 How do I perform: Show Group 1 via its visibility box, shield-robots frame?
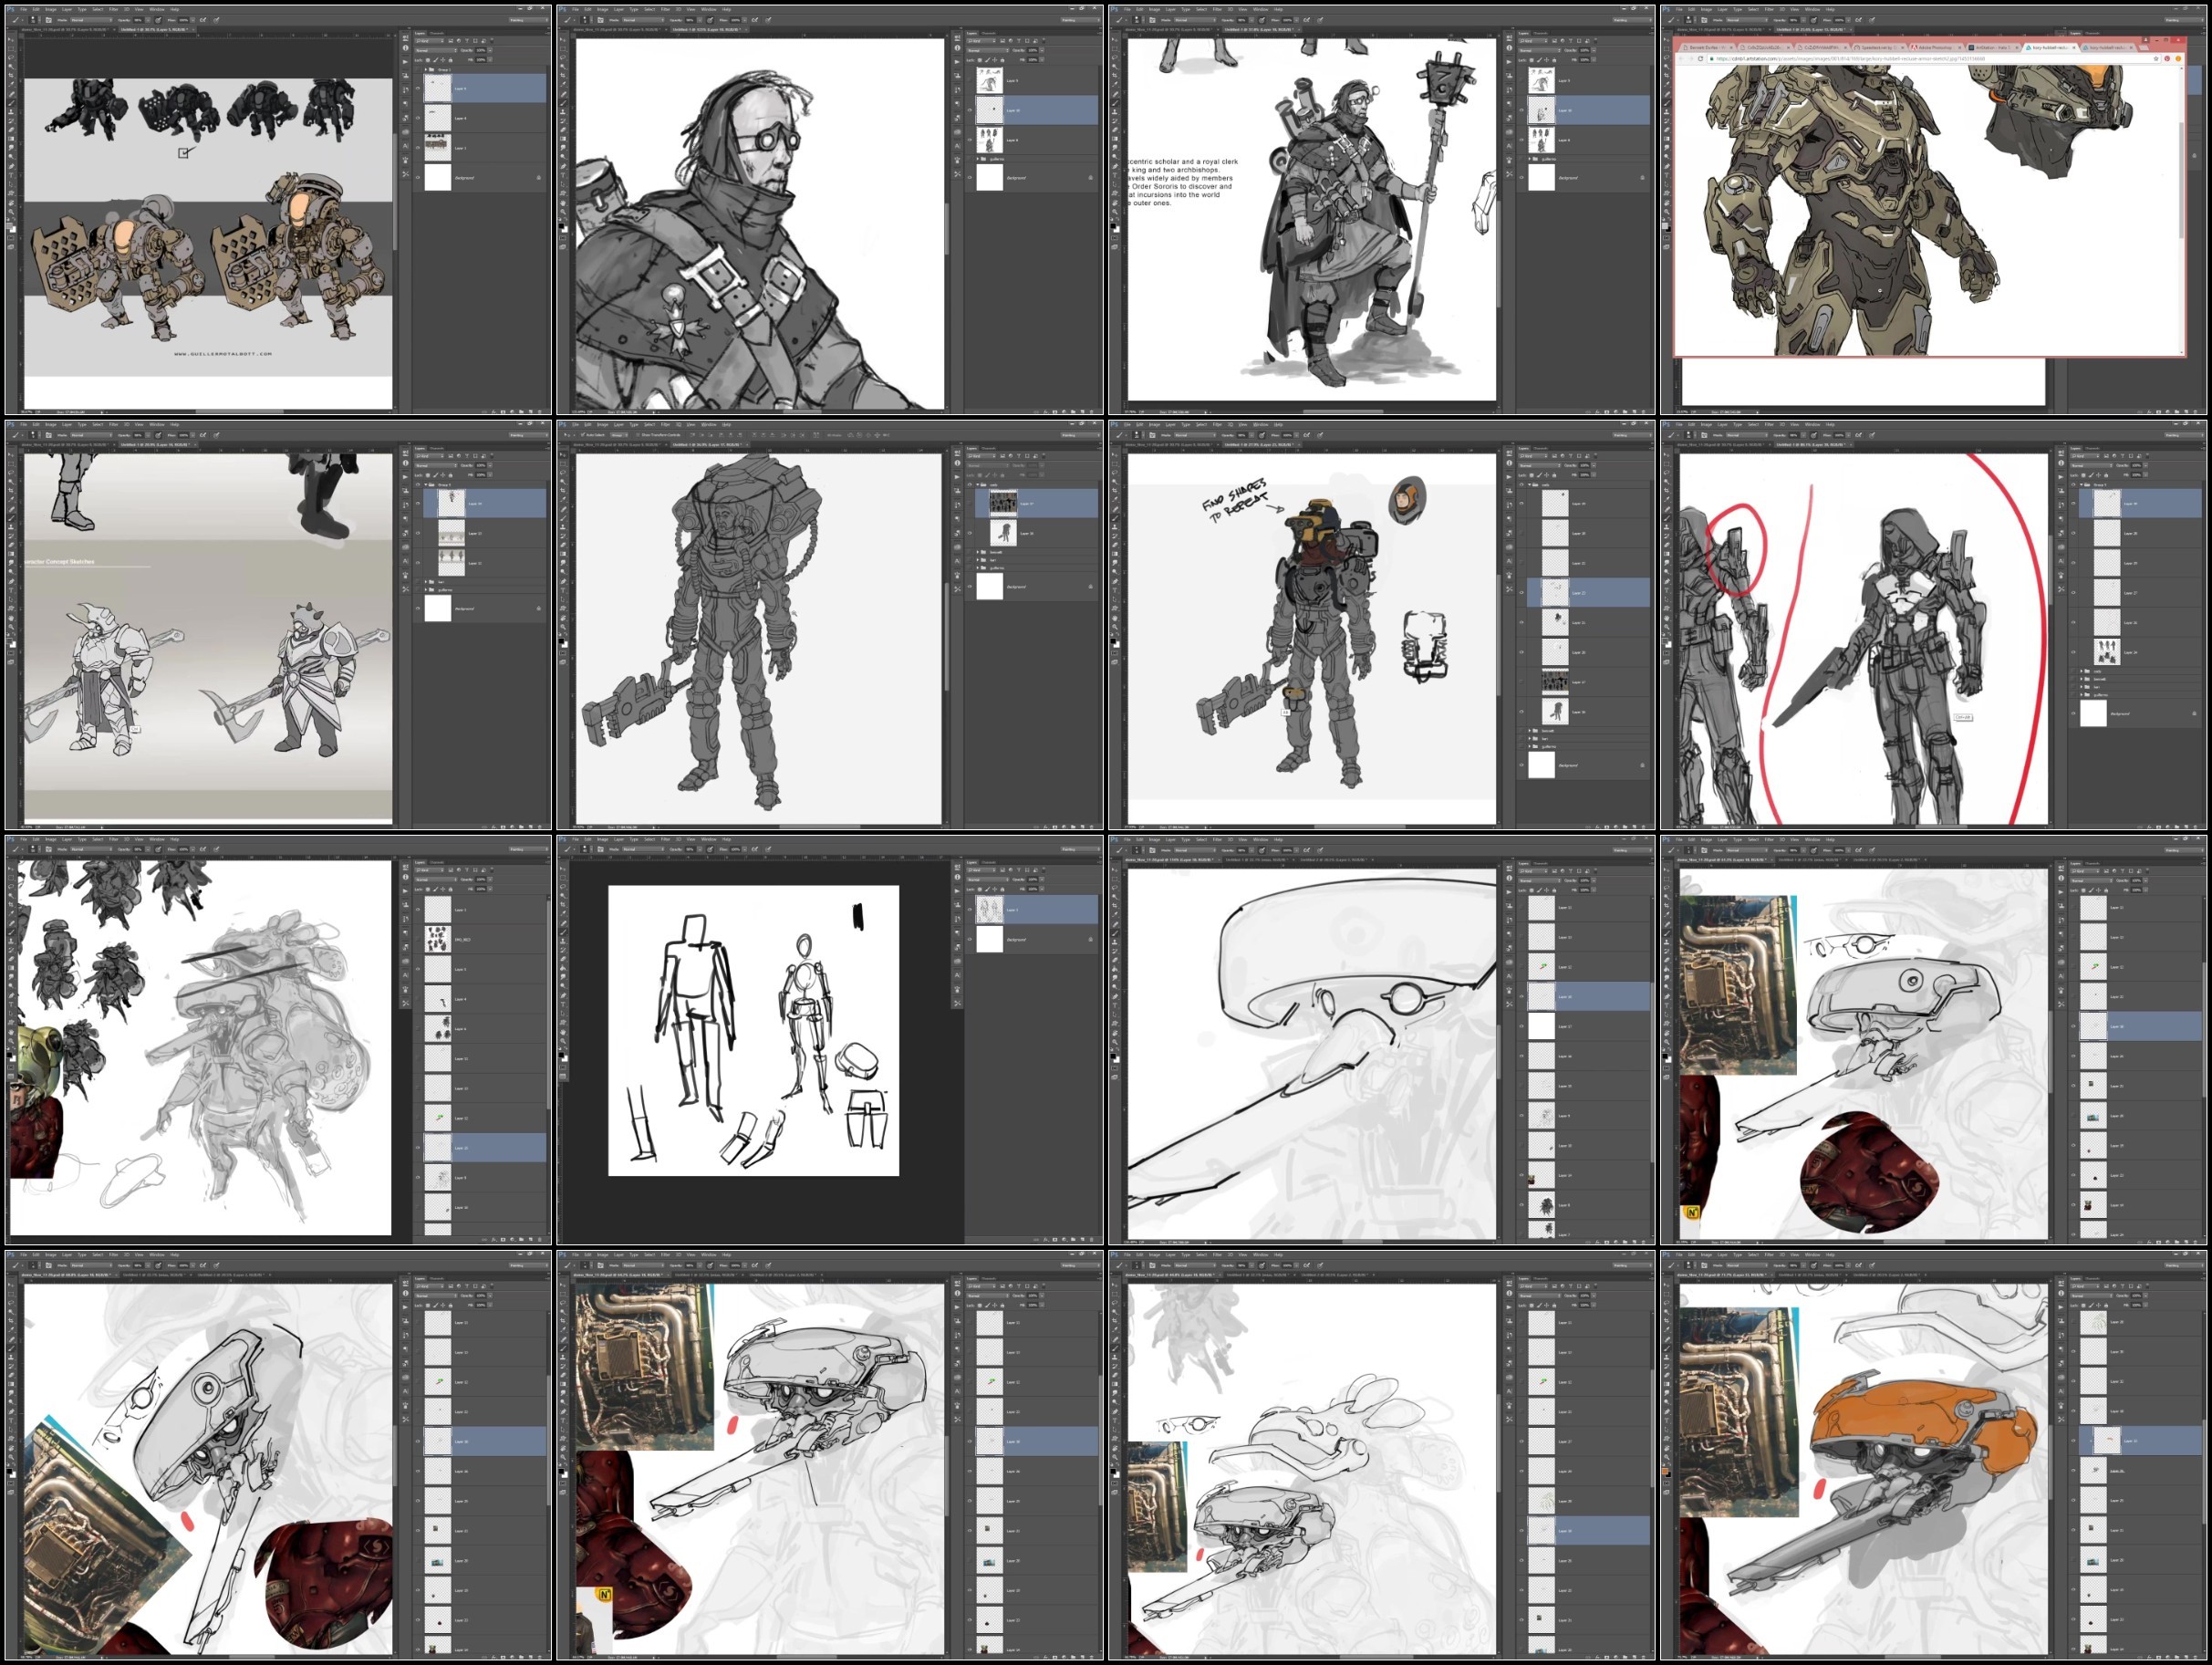click(x=418, y=70)
